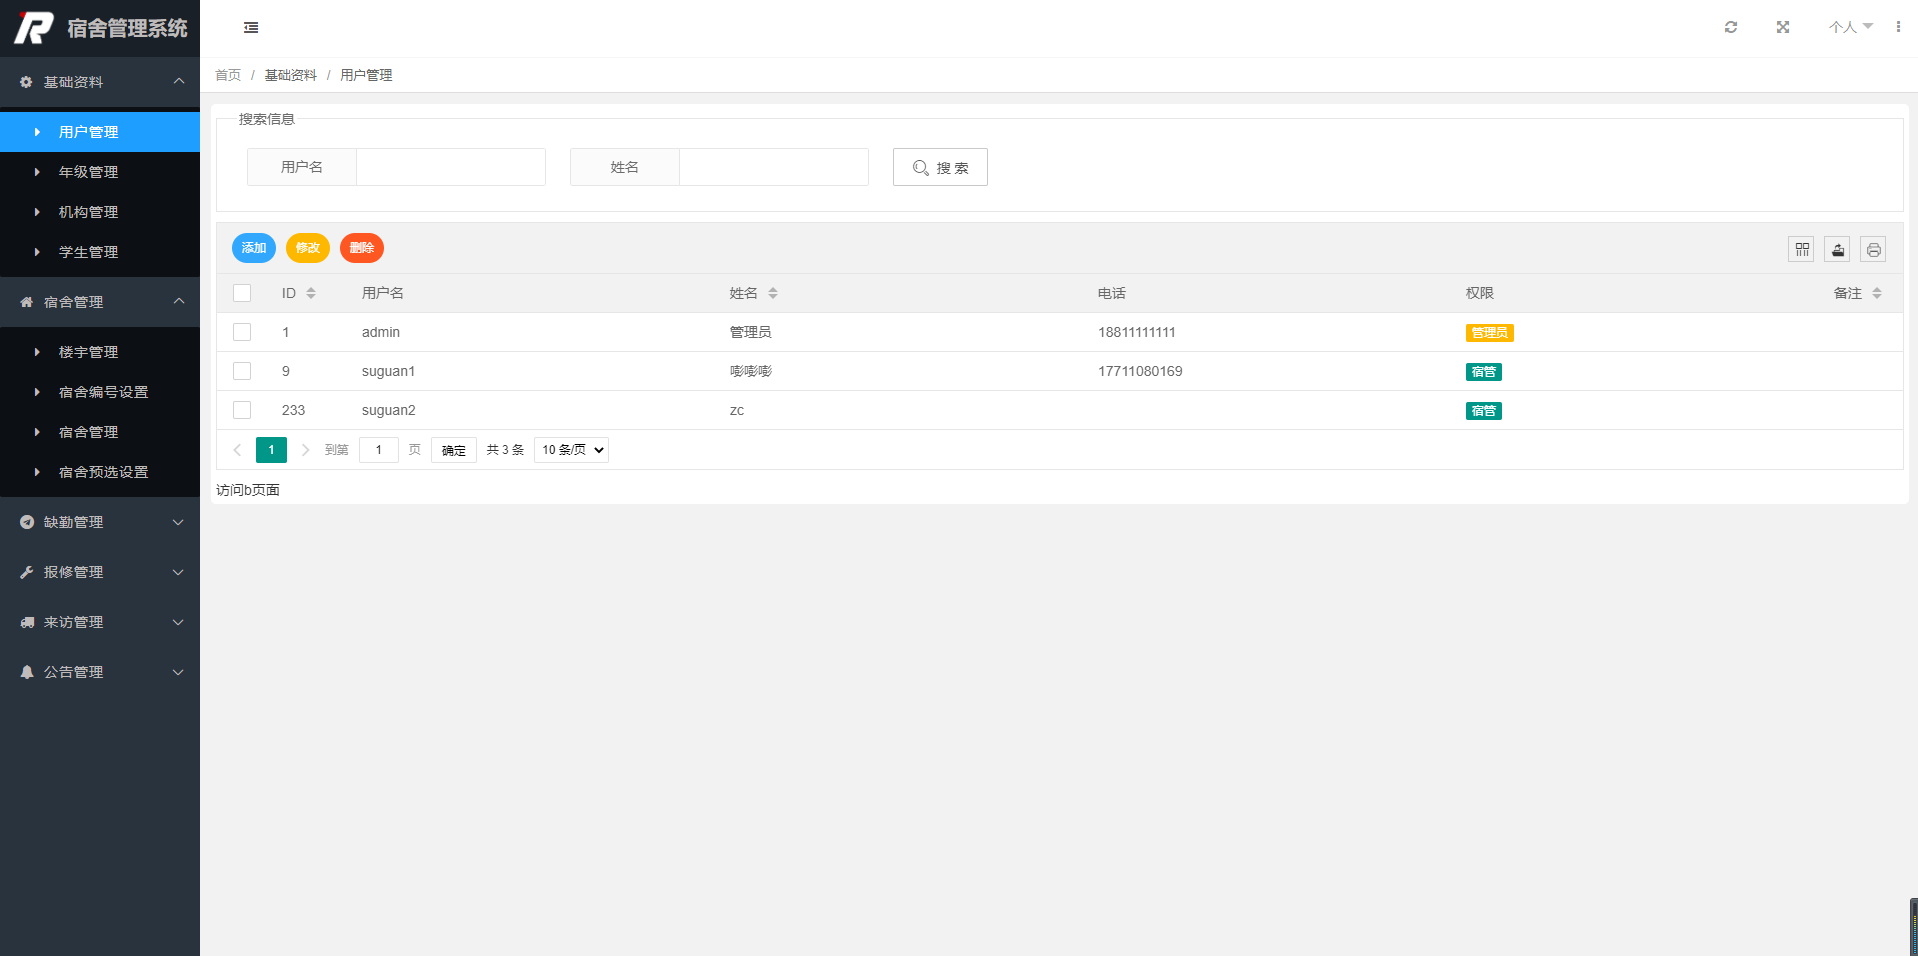Check the box for the admin row
The height and width of the screenshot is (956, 1918).
242,332
